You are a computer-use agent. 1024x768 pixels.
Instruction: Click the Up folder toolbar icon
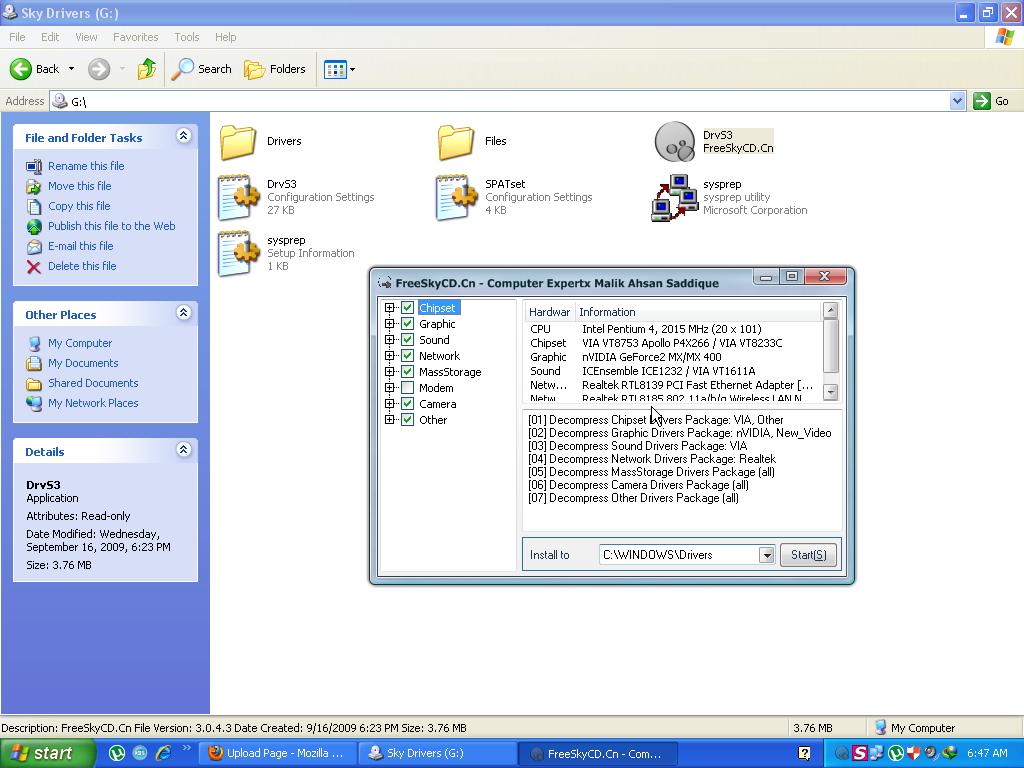[x=147, y=69]
